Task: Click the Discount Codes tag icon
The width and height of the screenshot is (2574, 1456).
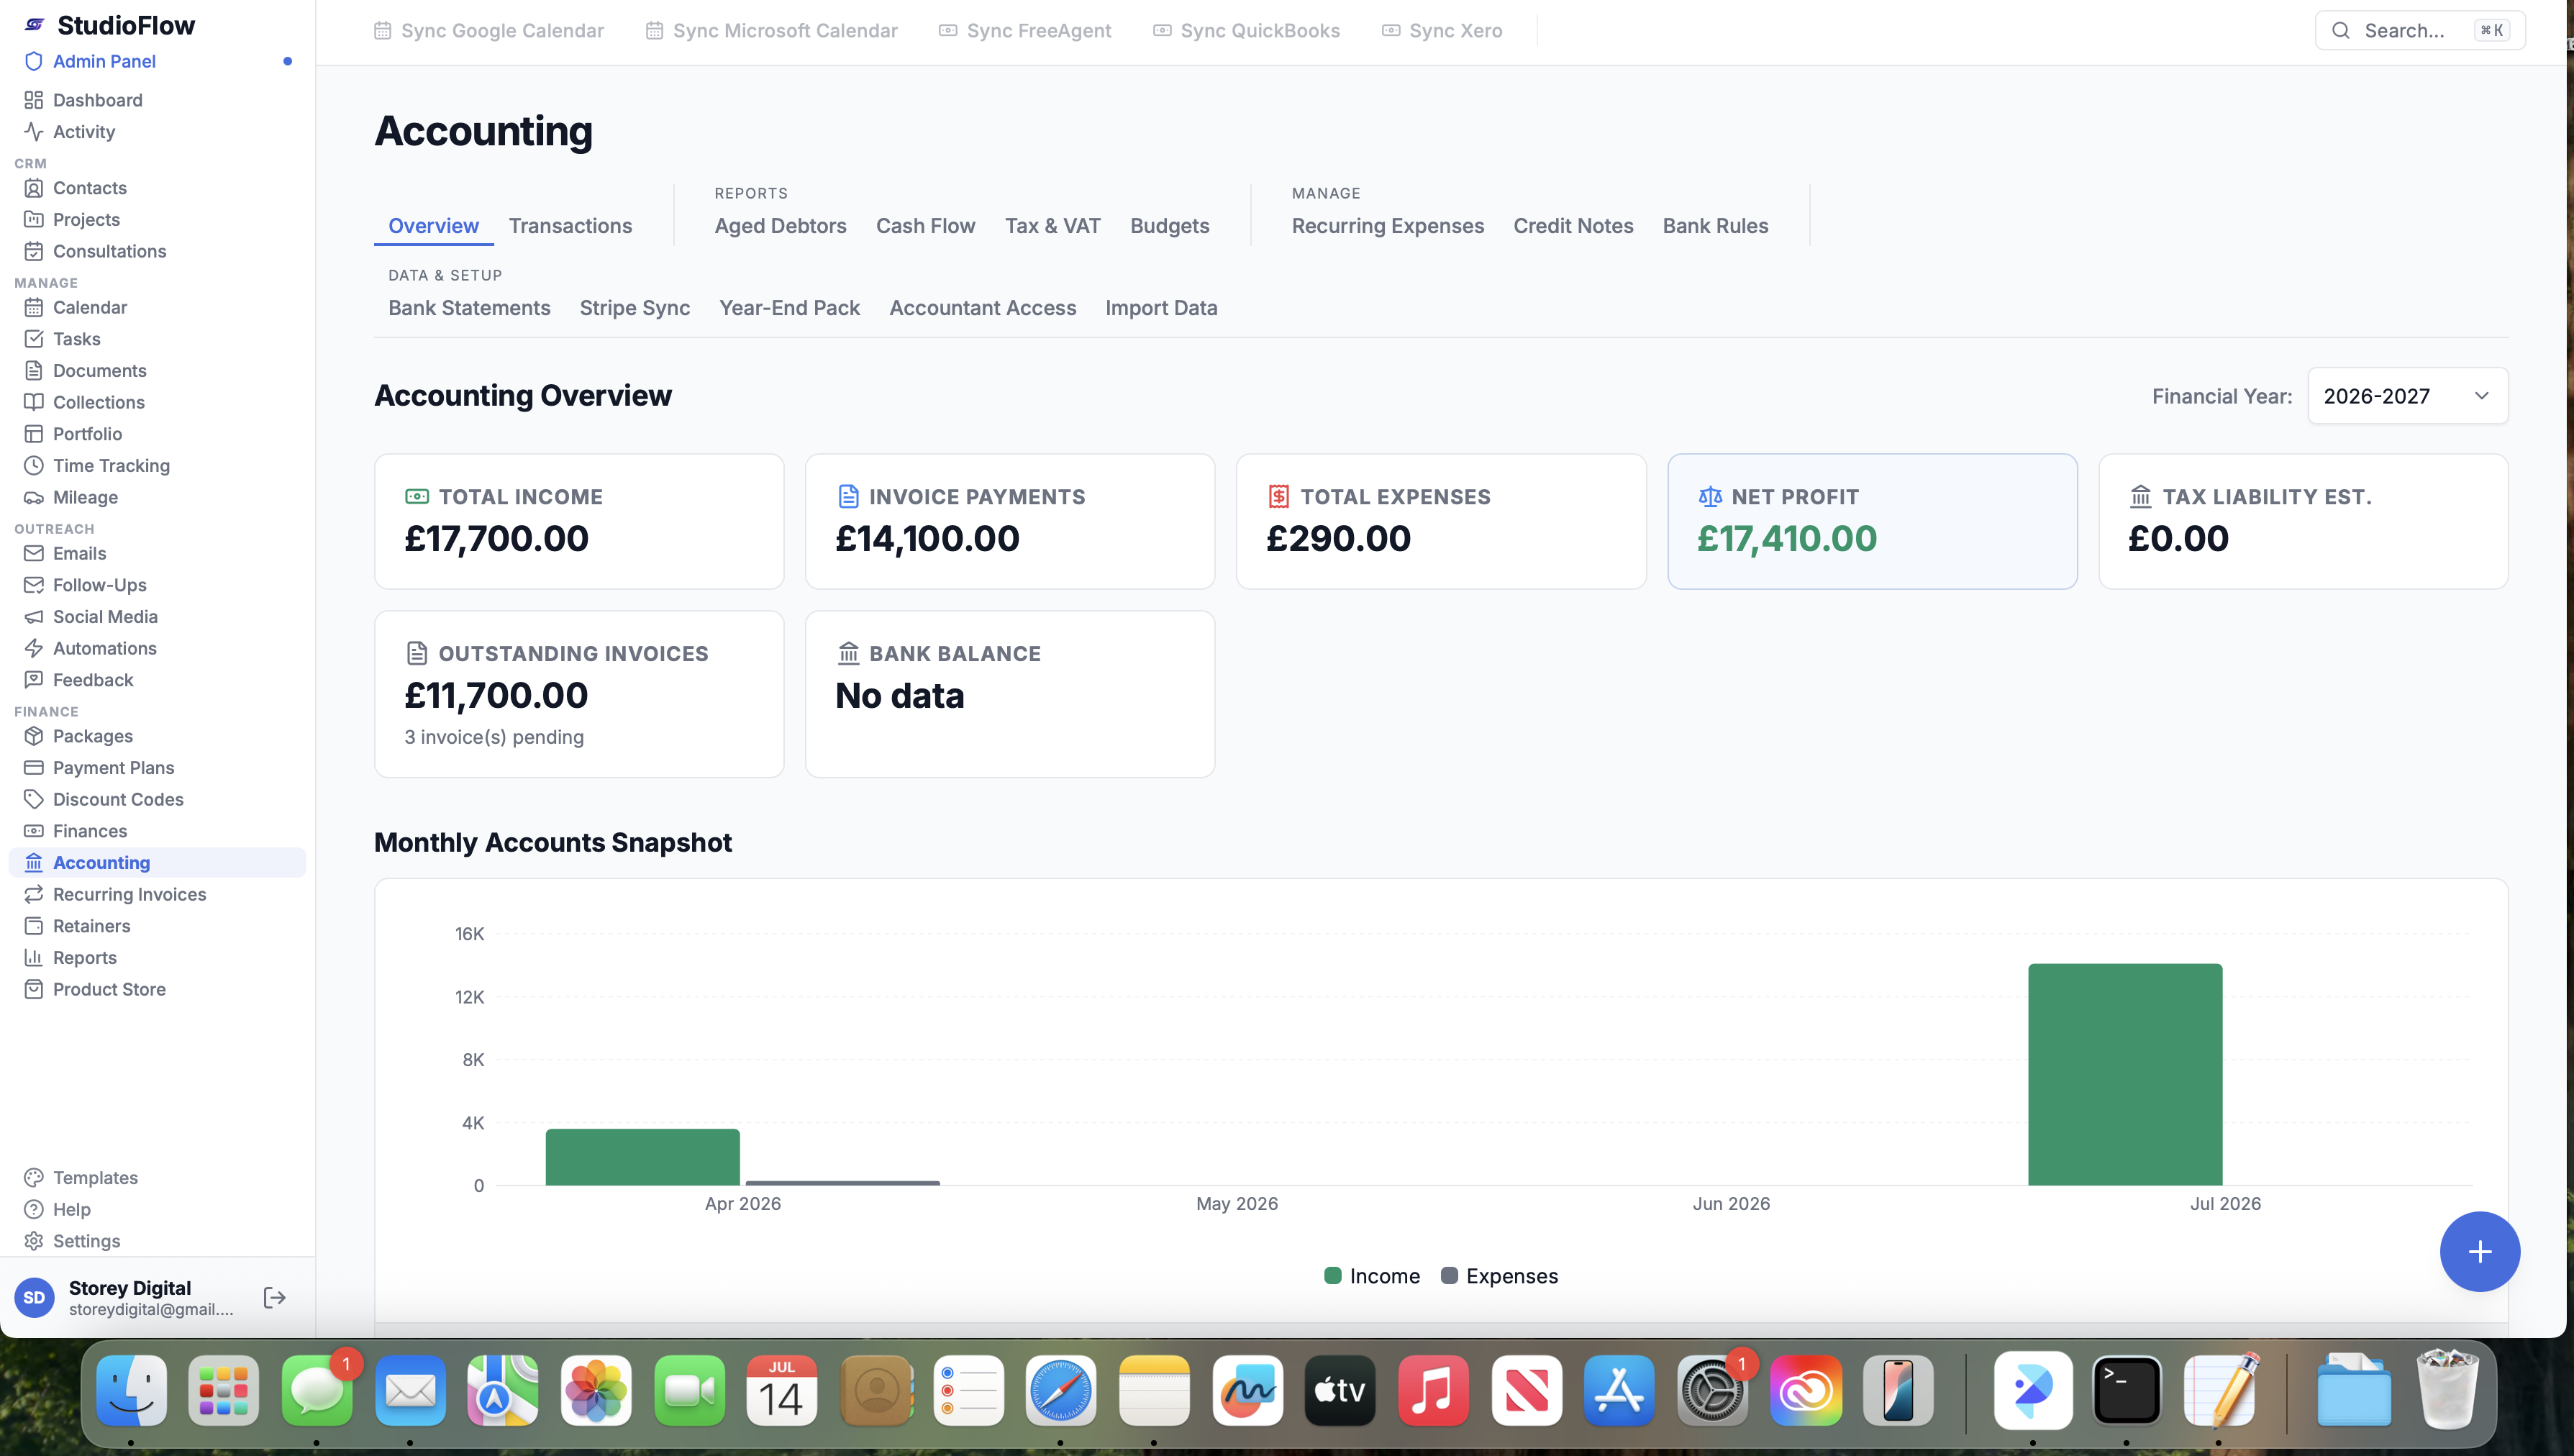Action: pos(34,799)
